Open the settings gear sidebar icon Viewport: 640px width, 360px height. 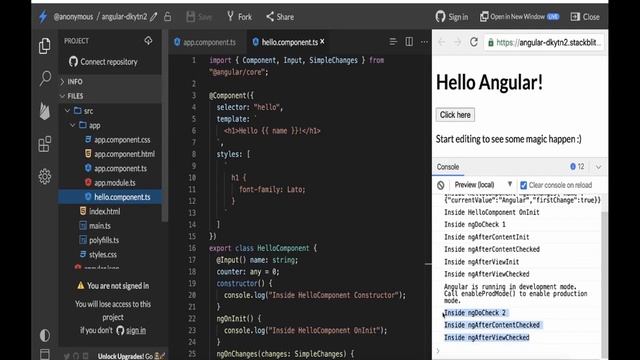[45, 176]
